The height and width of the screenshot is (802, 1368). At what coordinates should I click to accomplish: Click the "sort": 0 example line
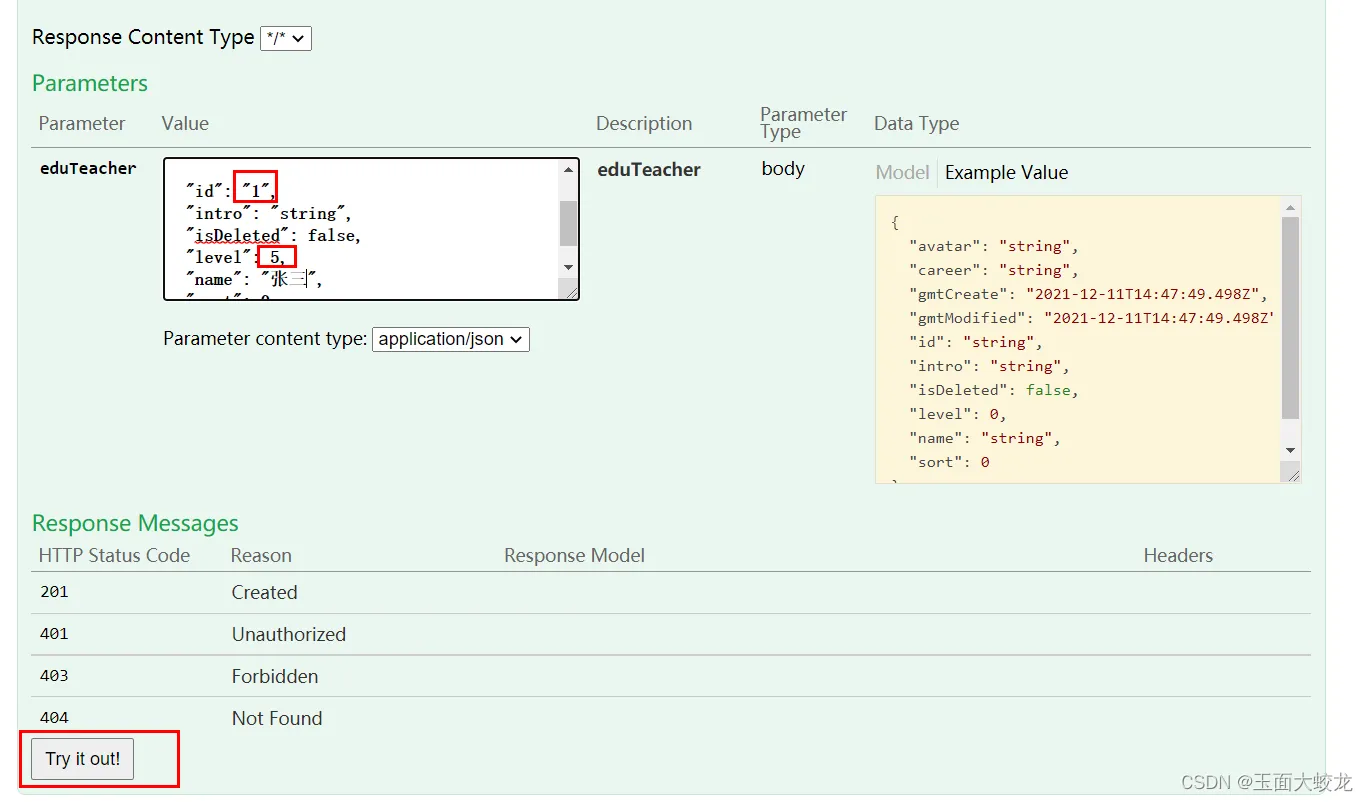point(949,462)
